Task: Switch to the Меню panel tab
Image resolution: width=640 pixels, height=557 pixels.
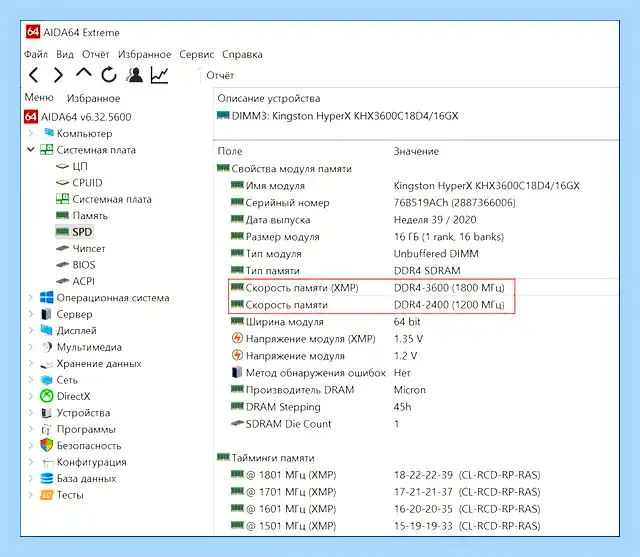Action: (x=39, y=98)
